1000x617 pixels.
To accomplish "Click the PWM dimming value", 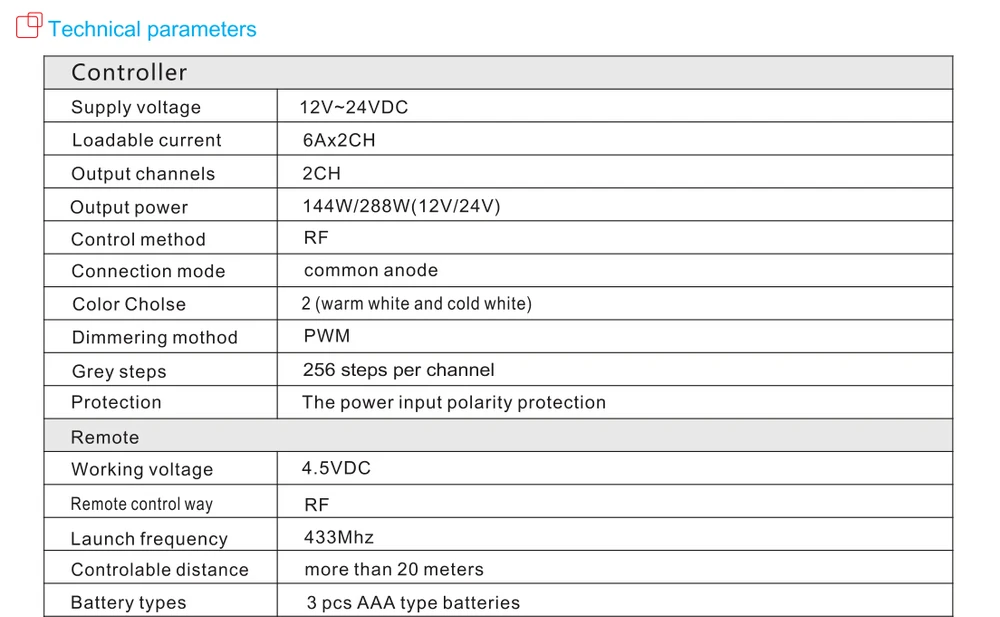I will [327, 336].
